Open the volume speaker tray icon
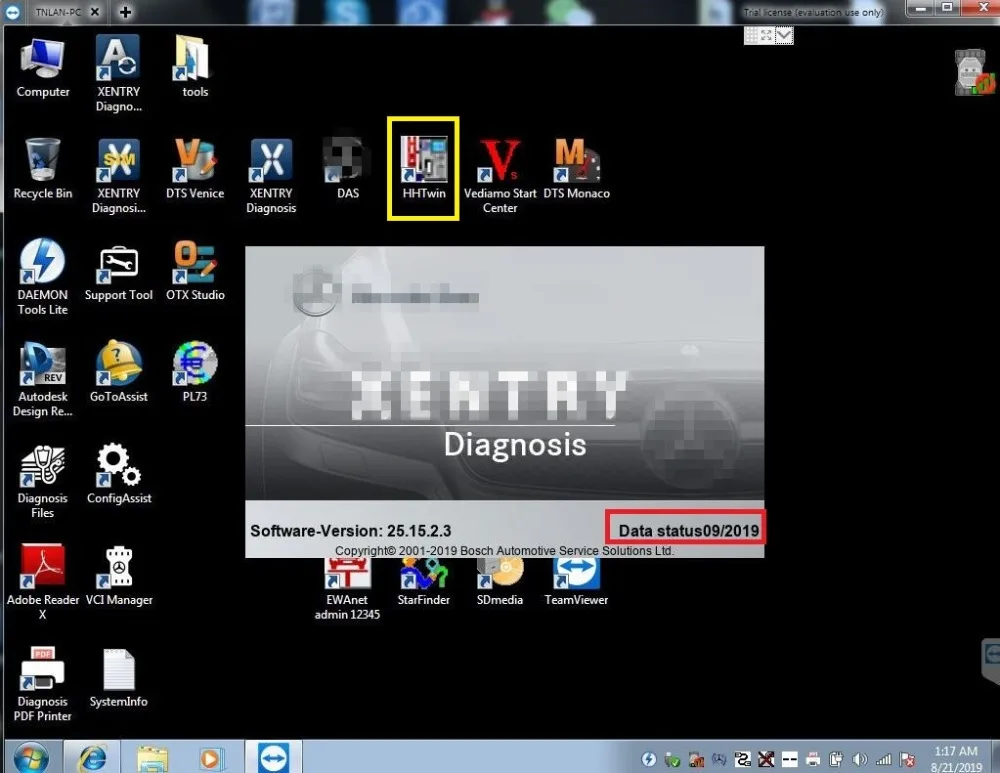This screenshot has width=1000, height=773. click(860, 759)
